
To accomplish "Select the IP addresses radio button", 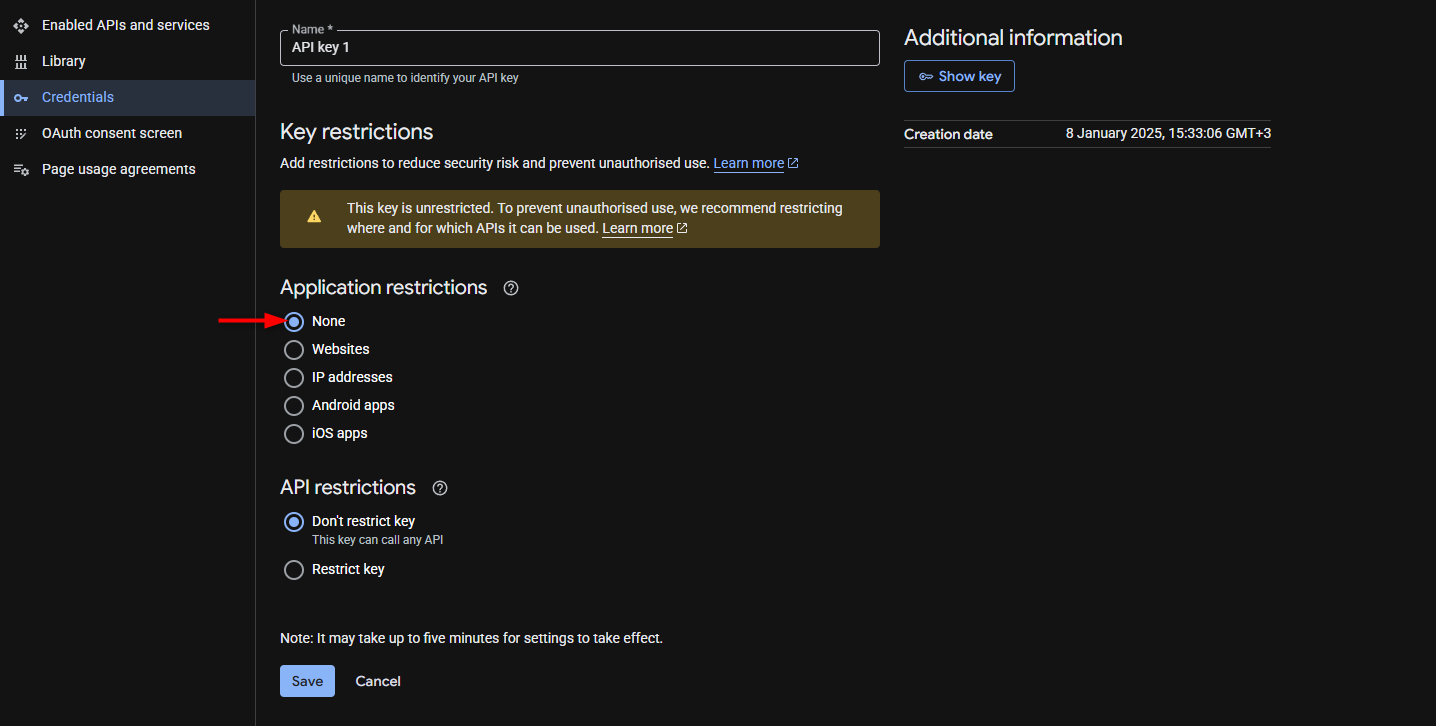I will [x=294, y=377].
